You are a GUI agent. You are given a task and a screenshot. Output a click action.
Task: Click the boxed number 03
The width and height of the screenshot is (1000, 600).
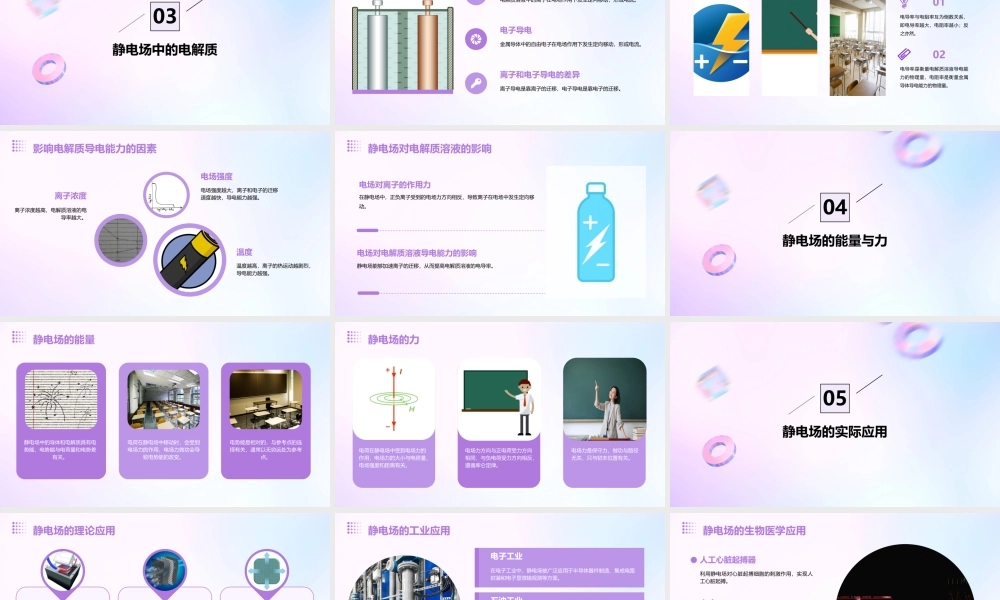(x=165, y=16)
